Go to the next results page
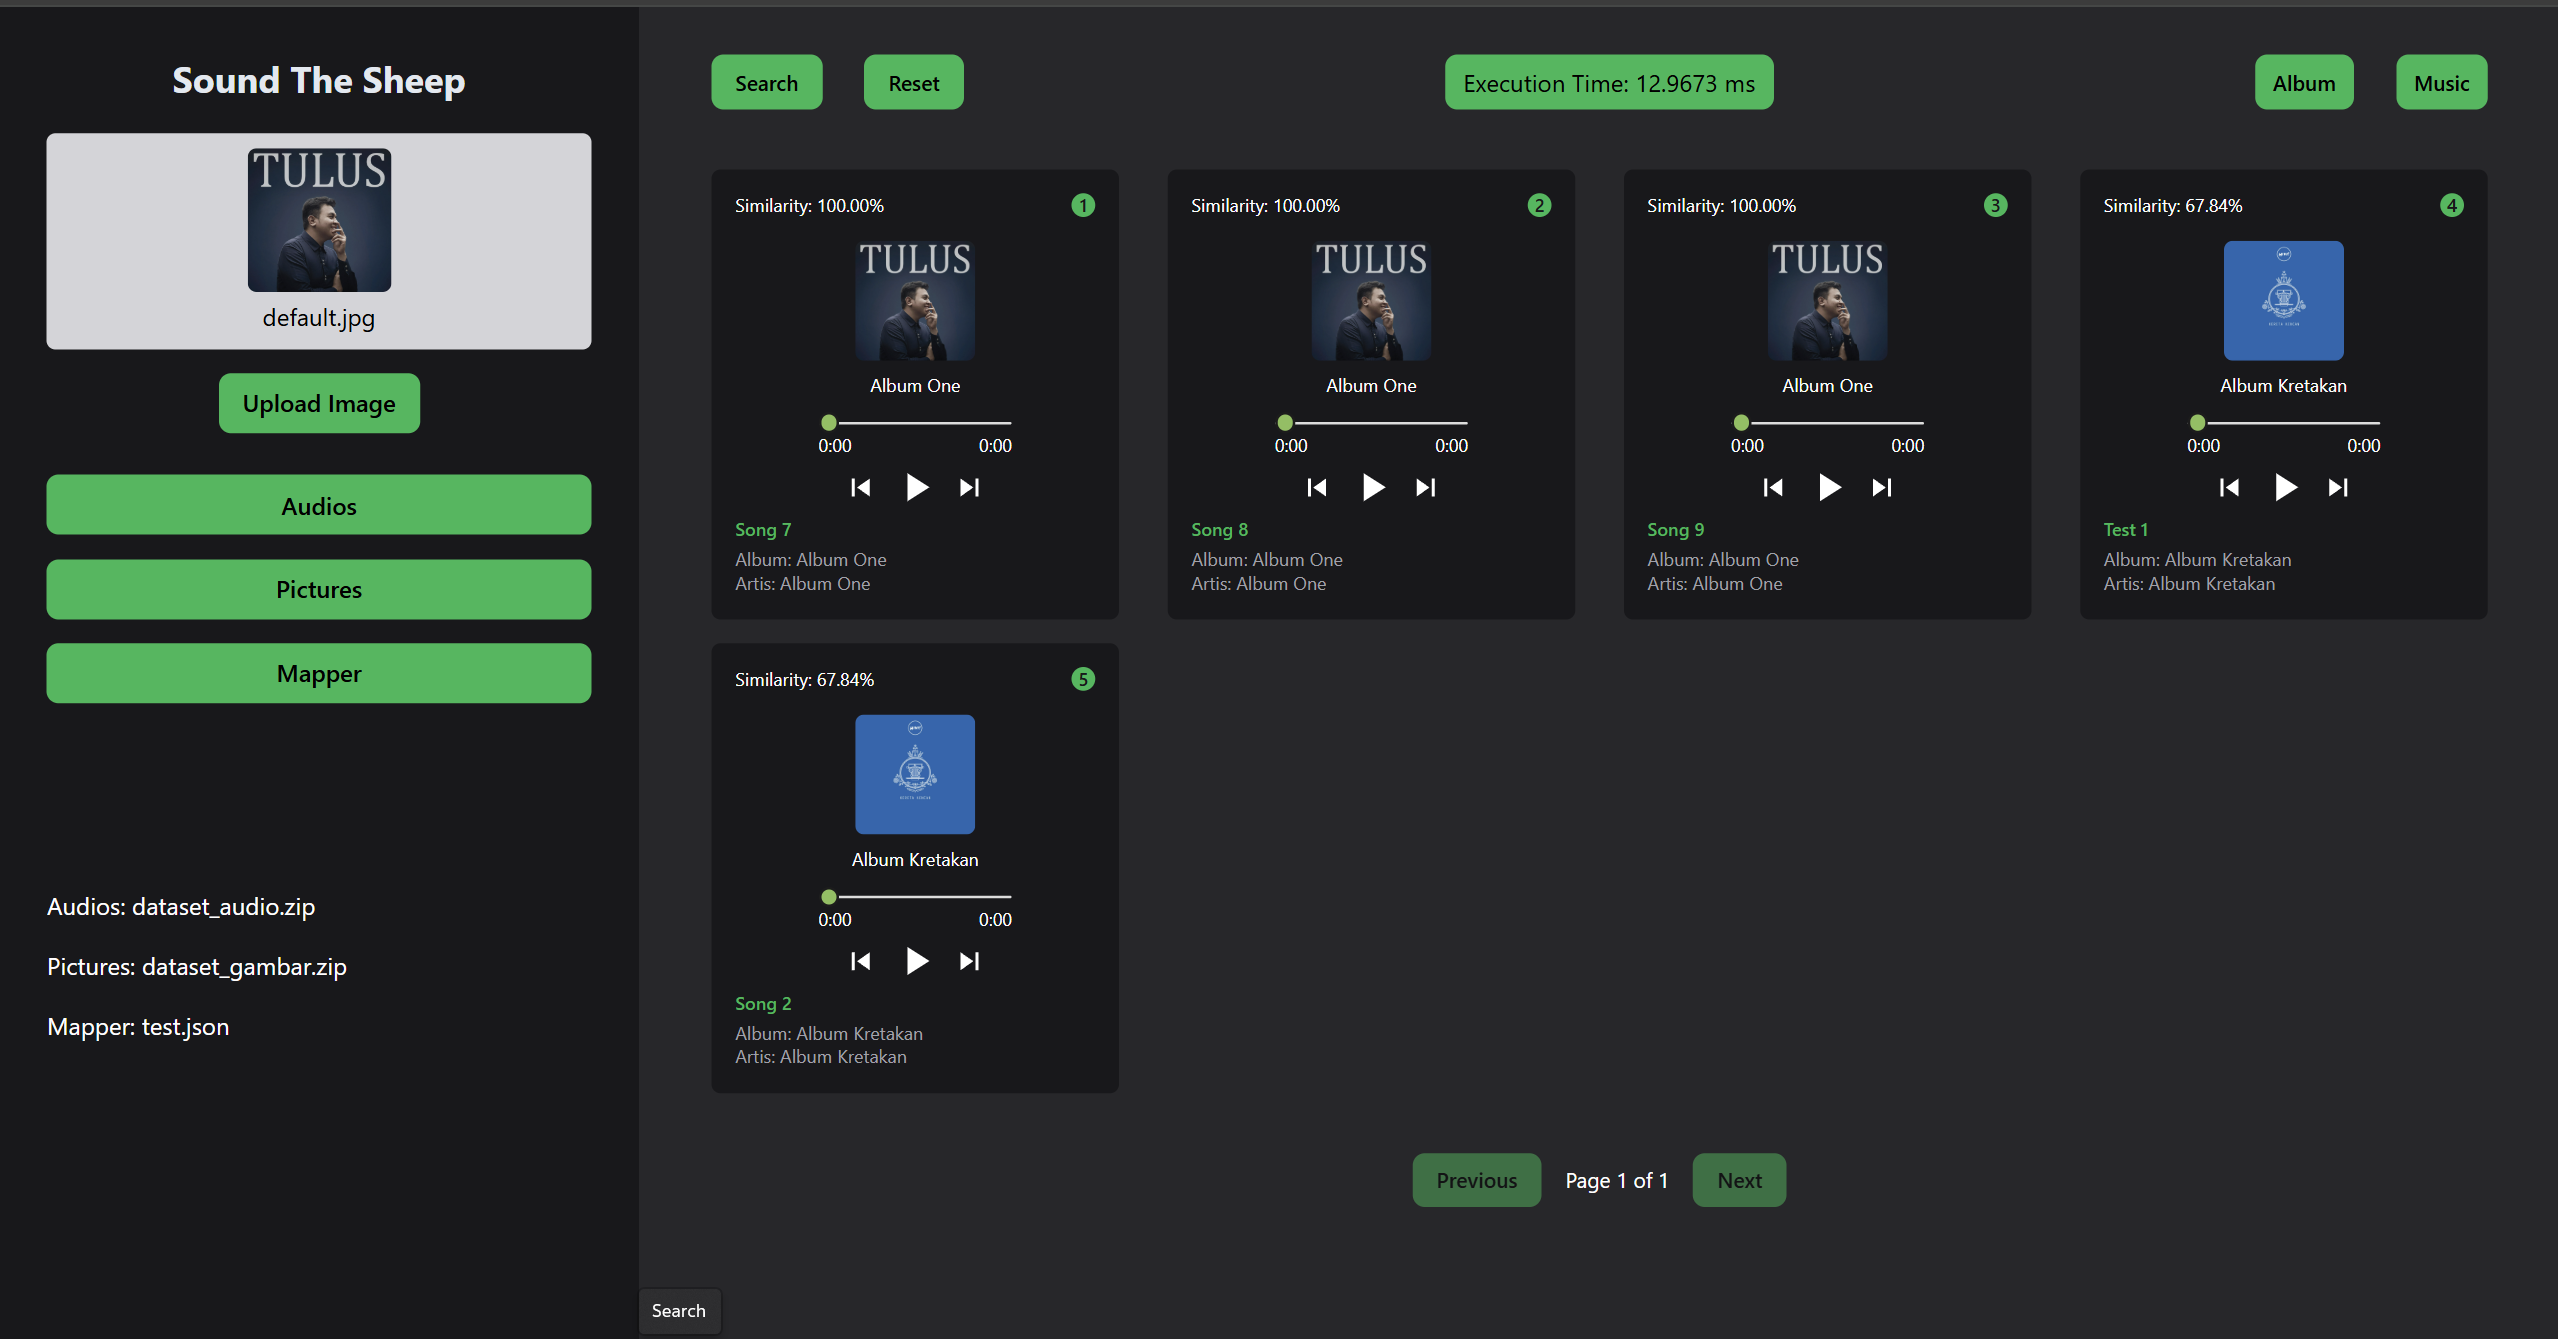Viewport: 2558px width, 1339px height. pos(1738,1180)
